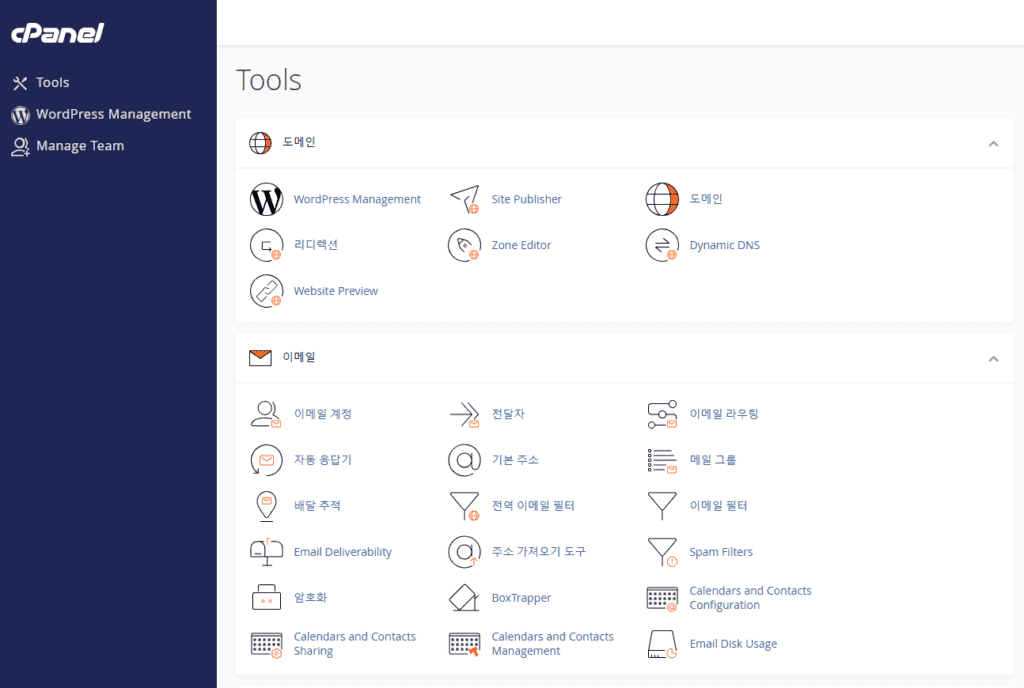
Task: Click the 기본 주소 at-sign icon
Action: 464,460
